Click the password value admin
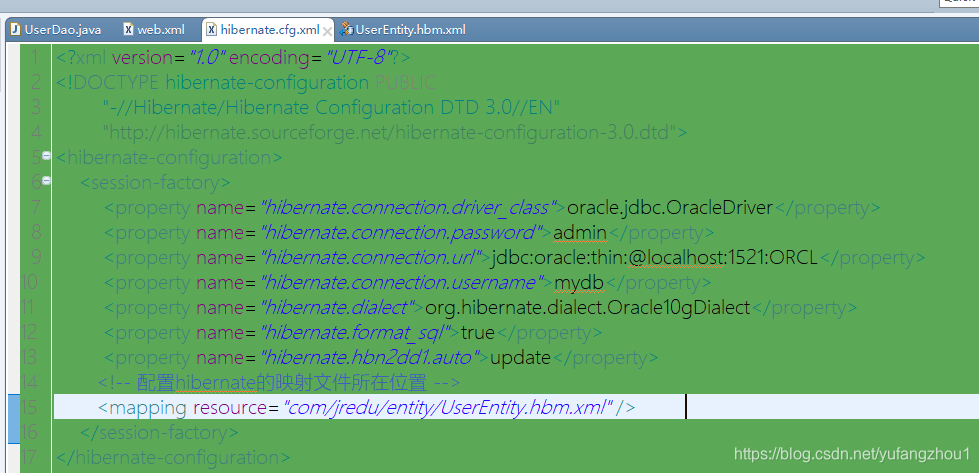979x473 pixels. [580, 233]
